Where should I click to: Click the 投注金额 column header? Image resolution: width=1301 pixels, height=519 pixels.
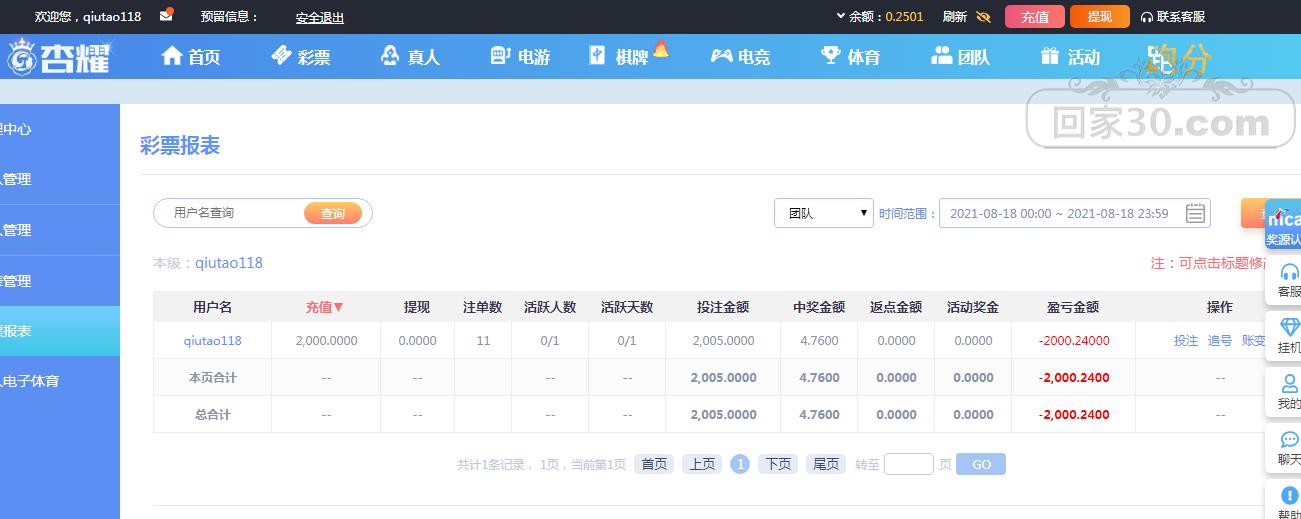723,307
